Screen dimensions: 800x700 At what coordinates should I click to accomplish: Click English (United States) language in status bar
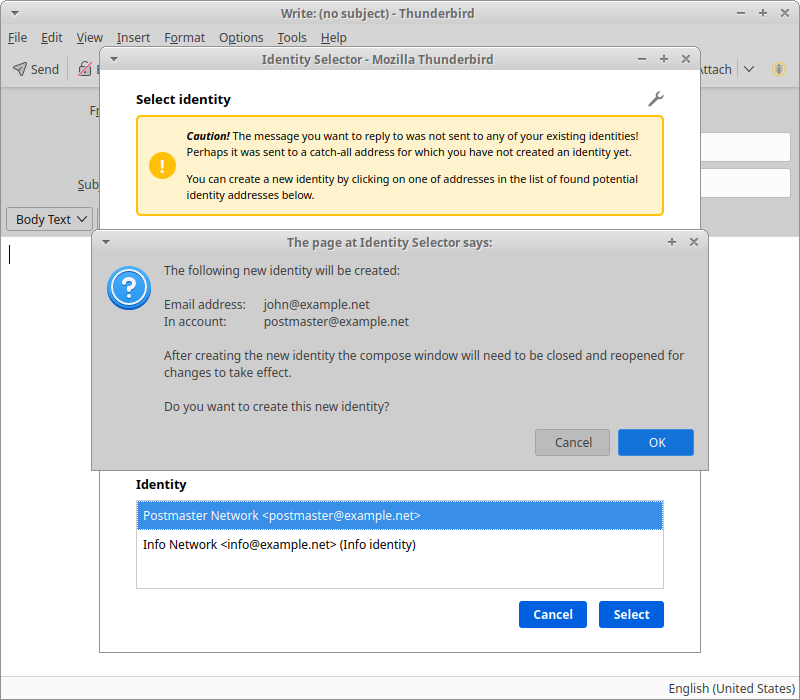731,688
